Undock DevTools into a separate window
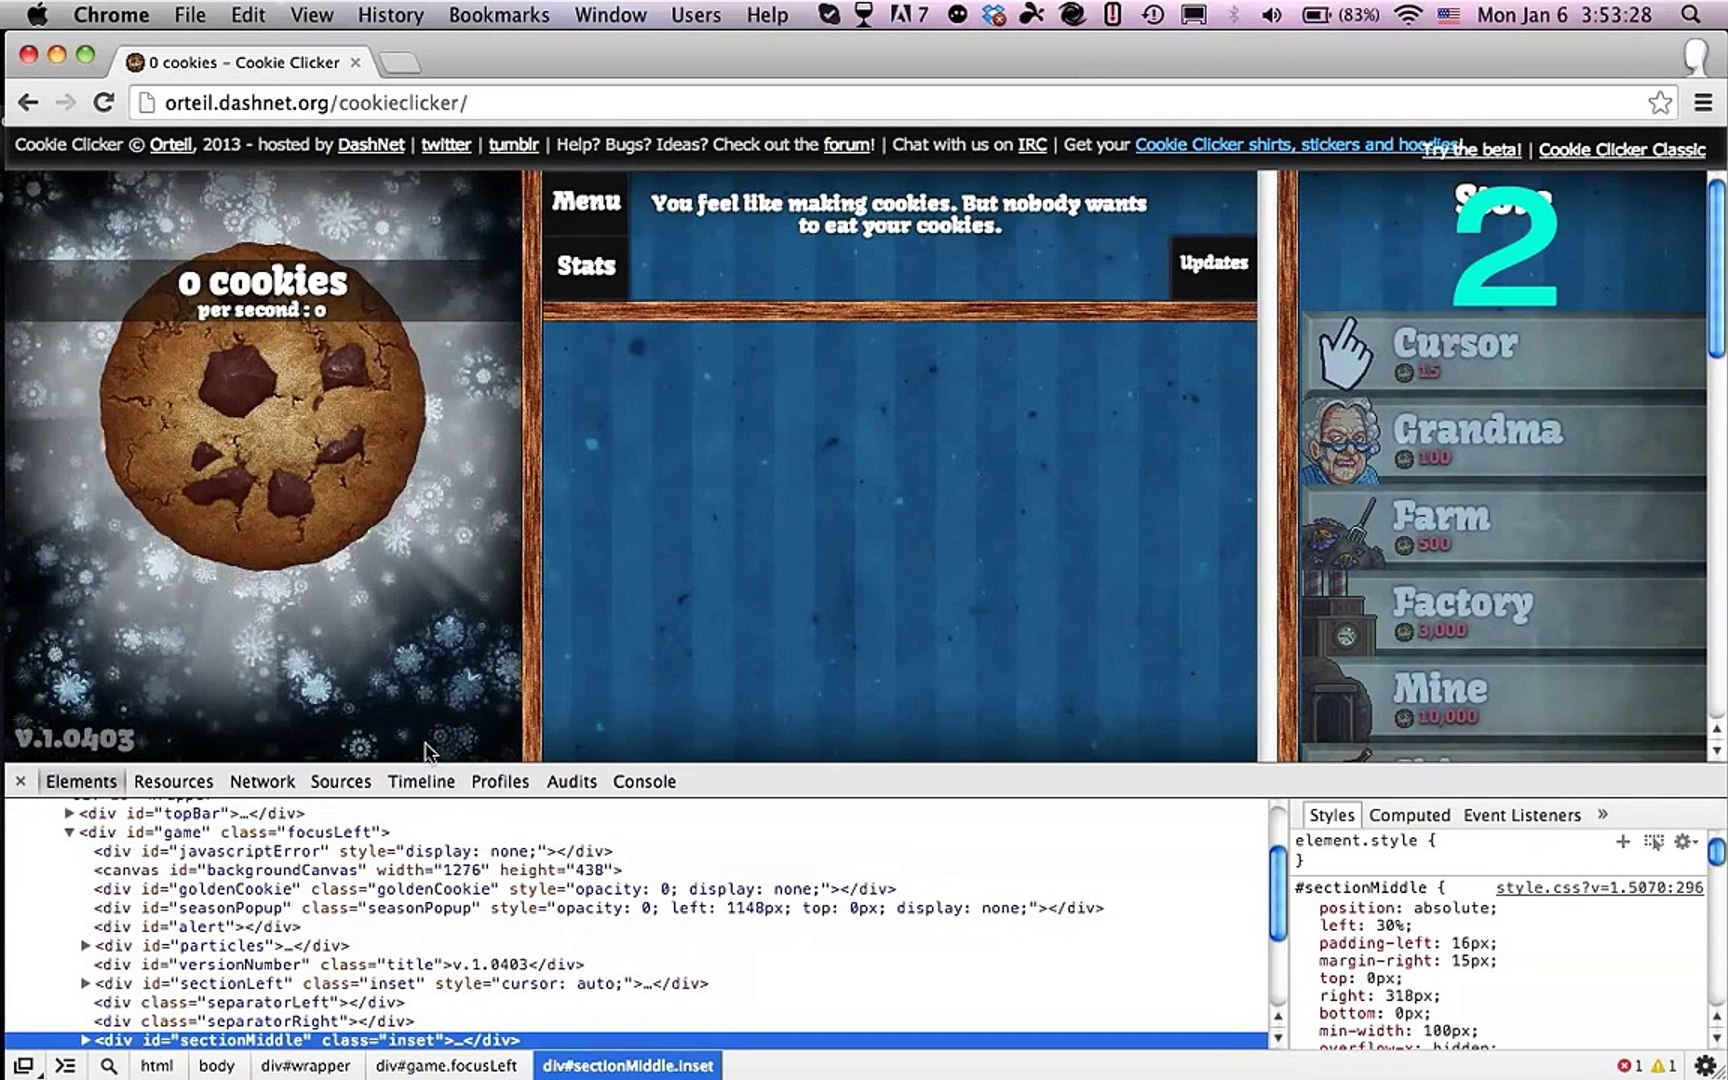The width and height of the screenshot is (1728, 1080). pos(23,1066)
